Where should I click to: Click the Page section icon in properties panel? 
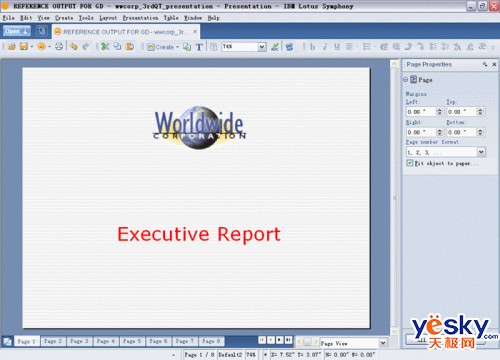(x=413, y=79)
